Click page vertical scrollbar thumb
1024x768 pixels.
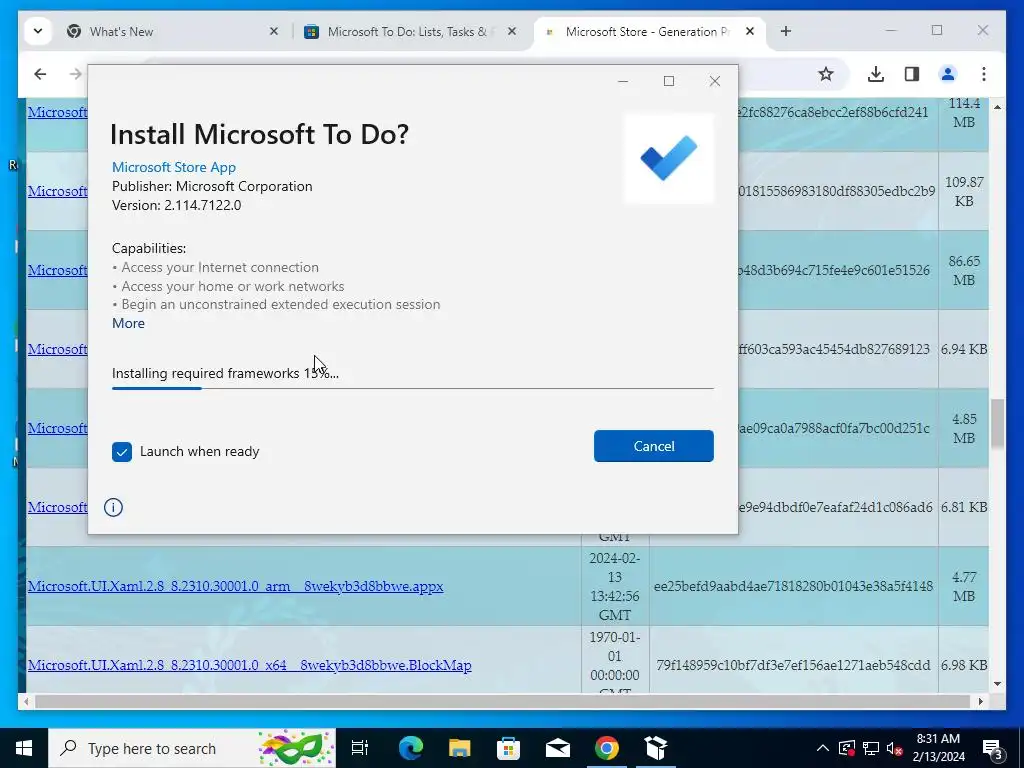[x=997, y=423]
